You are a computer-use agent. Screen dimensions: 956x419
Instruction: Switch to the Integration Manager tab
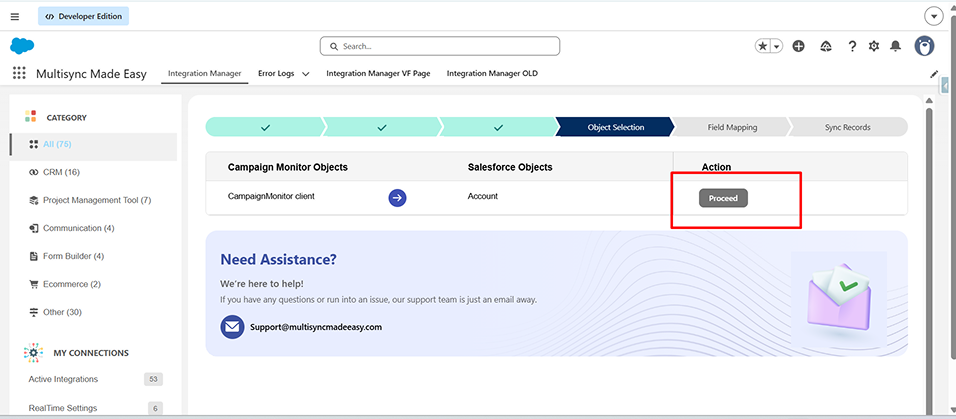point(204,73)
